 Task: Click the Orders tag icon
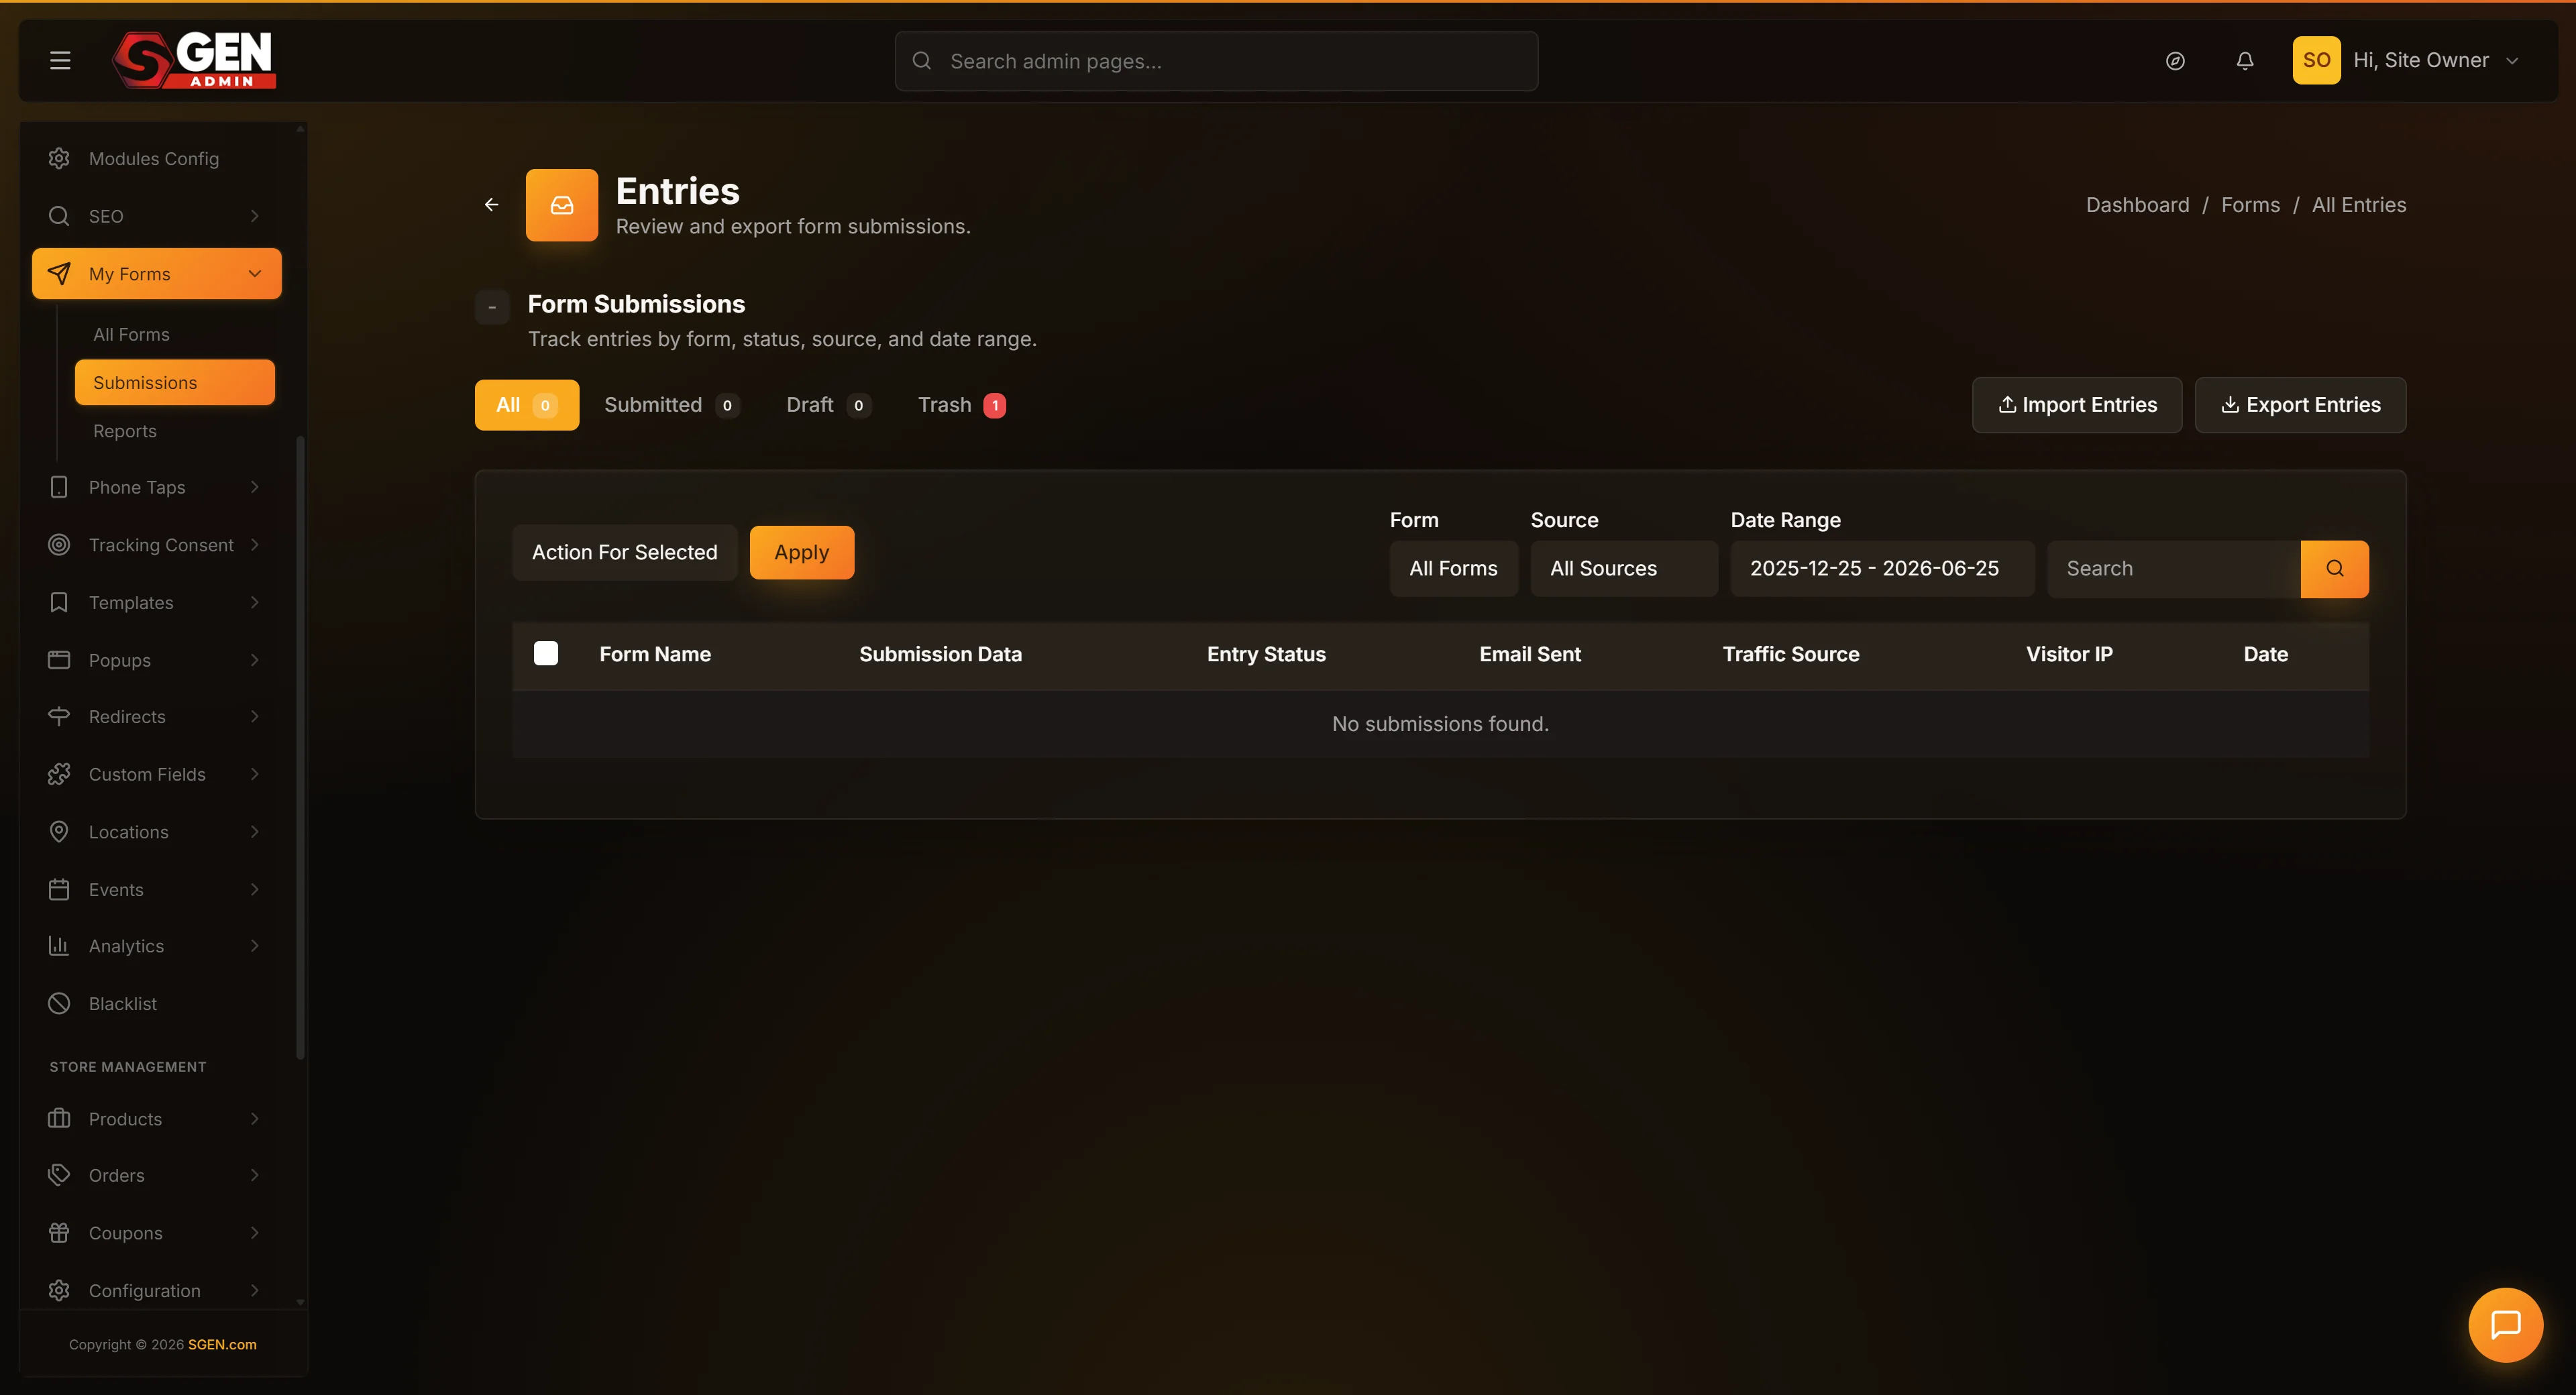pyautogui.click(x=59, y=1175)
